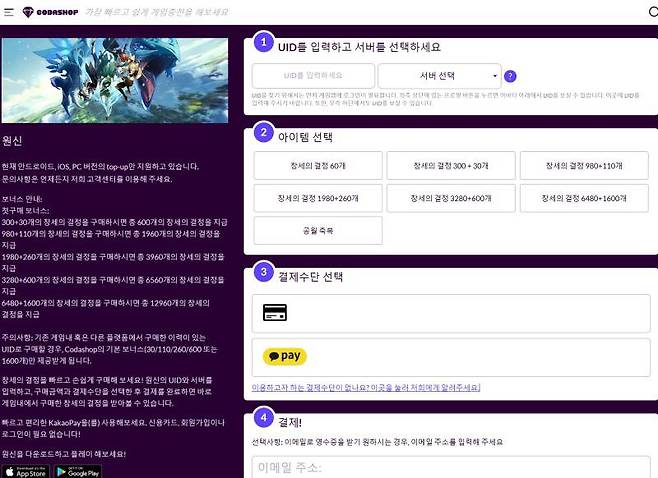Viewport: 658px width, 478px height.
Task: Click the 원신 game title text
Action: pos(12,141)
